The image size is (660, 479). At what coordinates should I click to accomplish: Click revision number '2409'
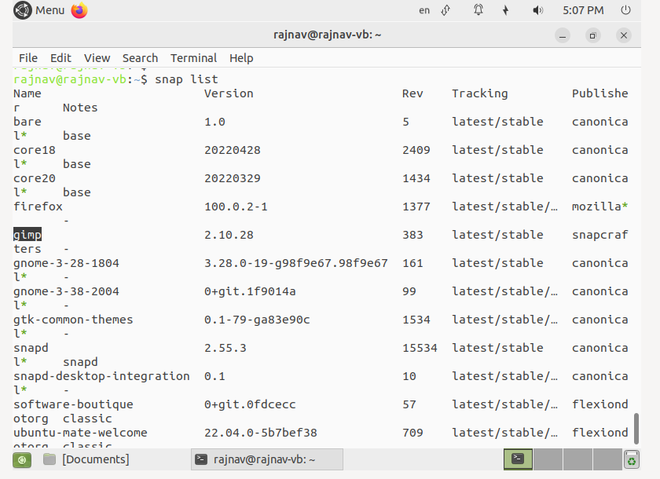(x=416, y=150)
